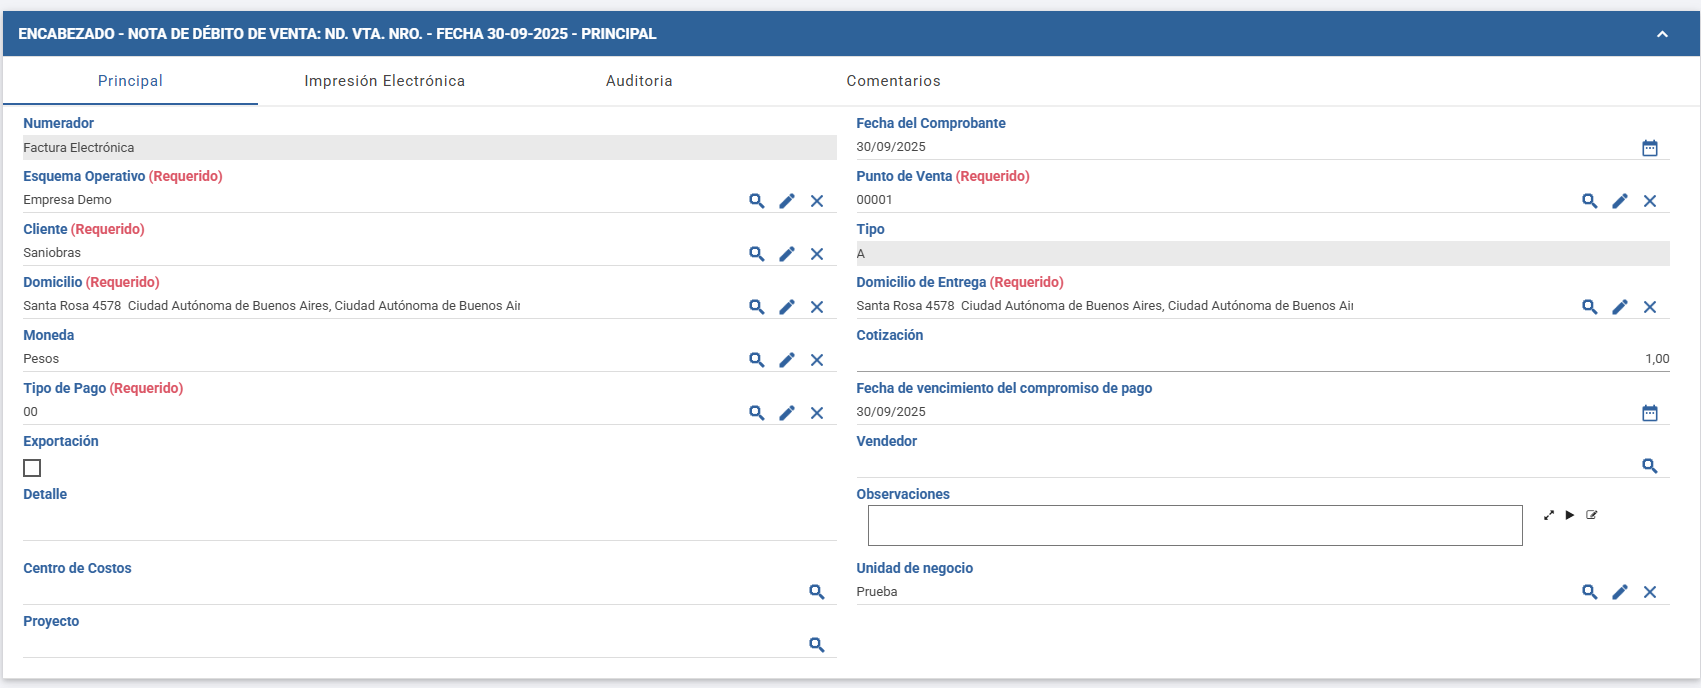Collapse the Encabezado panel
The width and height of the screenshot is (1701, 688).
[1662, 34]
